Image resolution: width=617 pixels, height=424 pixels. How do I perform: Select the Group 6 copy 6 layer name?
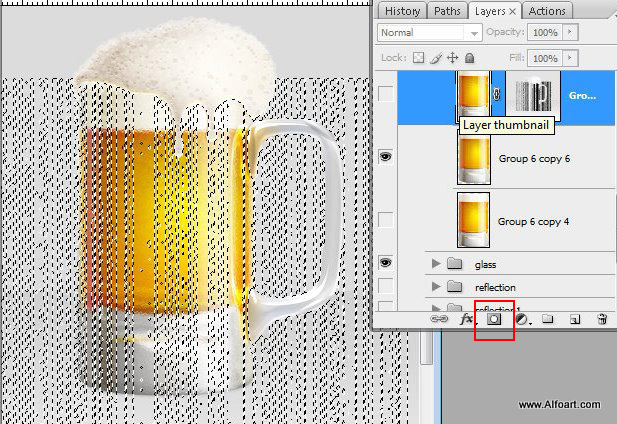click(x=534, y=159)
